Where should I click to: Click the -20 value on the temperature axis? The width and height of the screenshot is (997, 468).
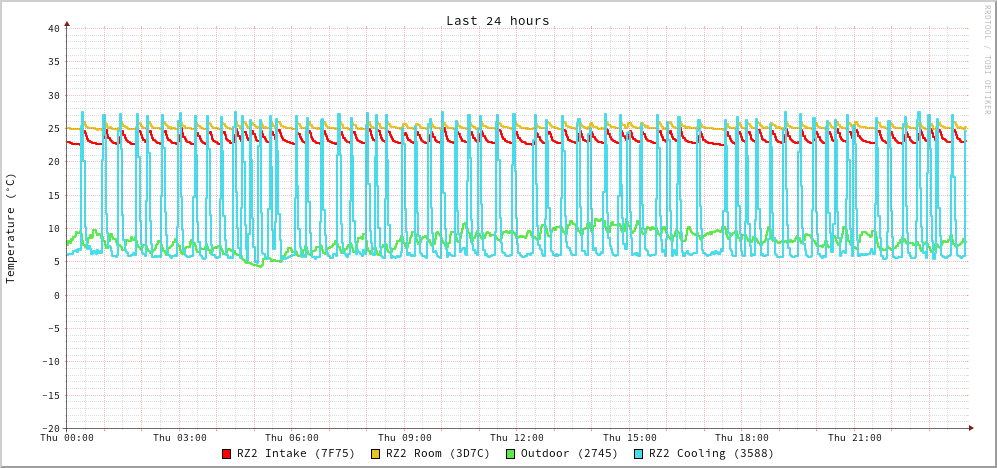click(50, 428)
